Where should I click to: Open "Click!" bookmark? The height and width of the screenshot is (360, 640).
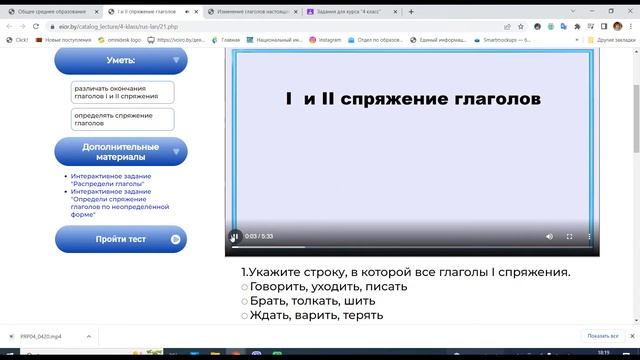[x=17, y=40]
